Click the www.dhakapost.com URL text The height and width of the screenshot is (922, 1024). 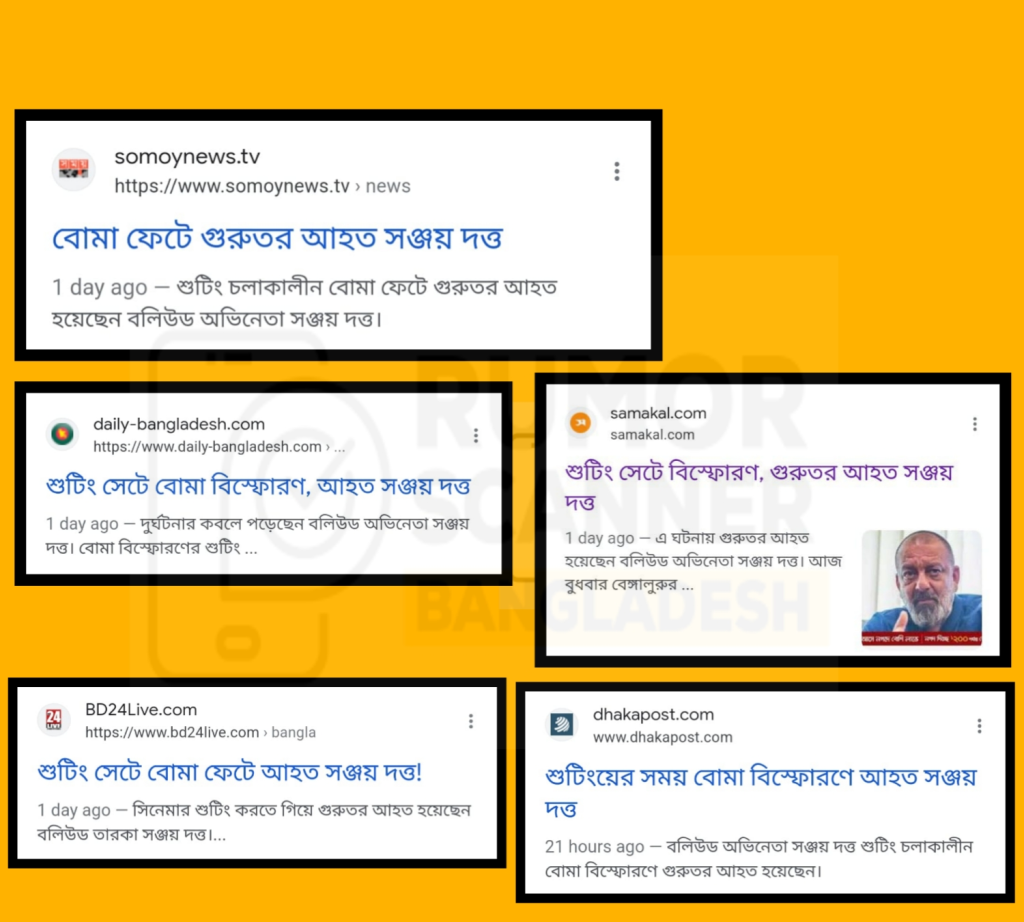[663, 737]
